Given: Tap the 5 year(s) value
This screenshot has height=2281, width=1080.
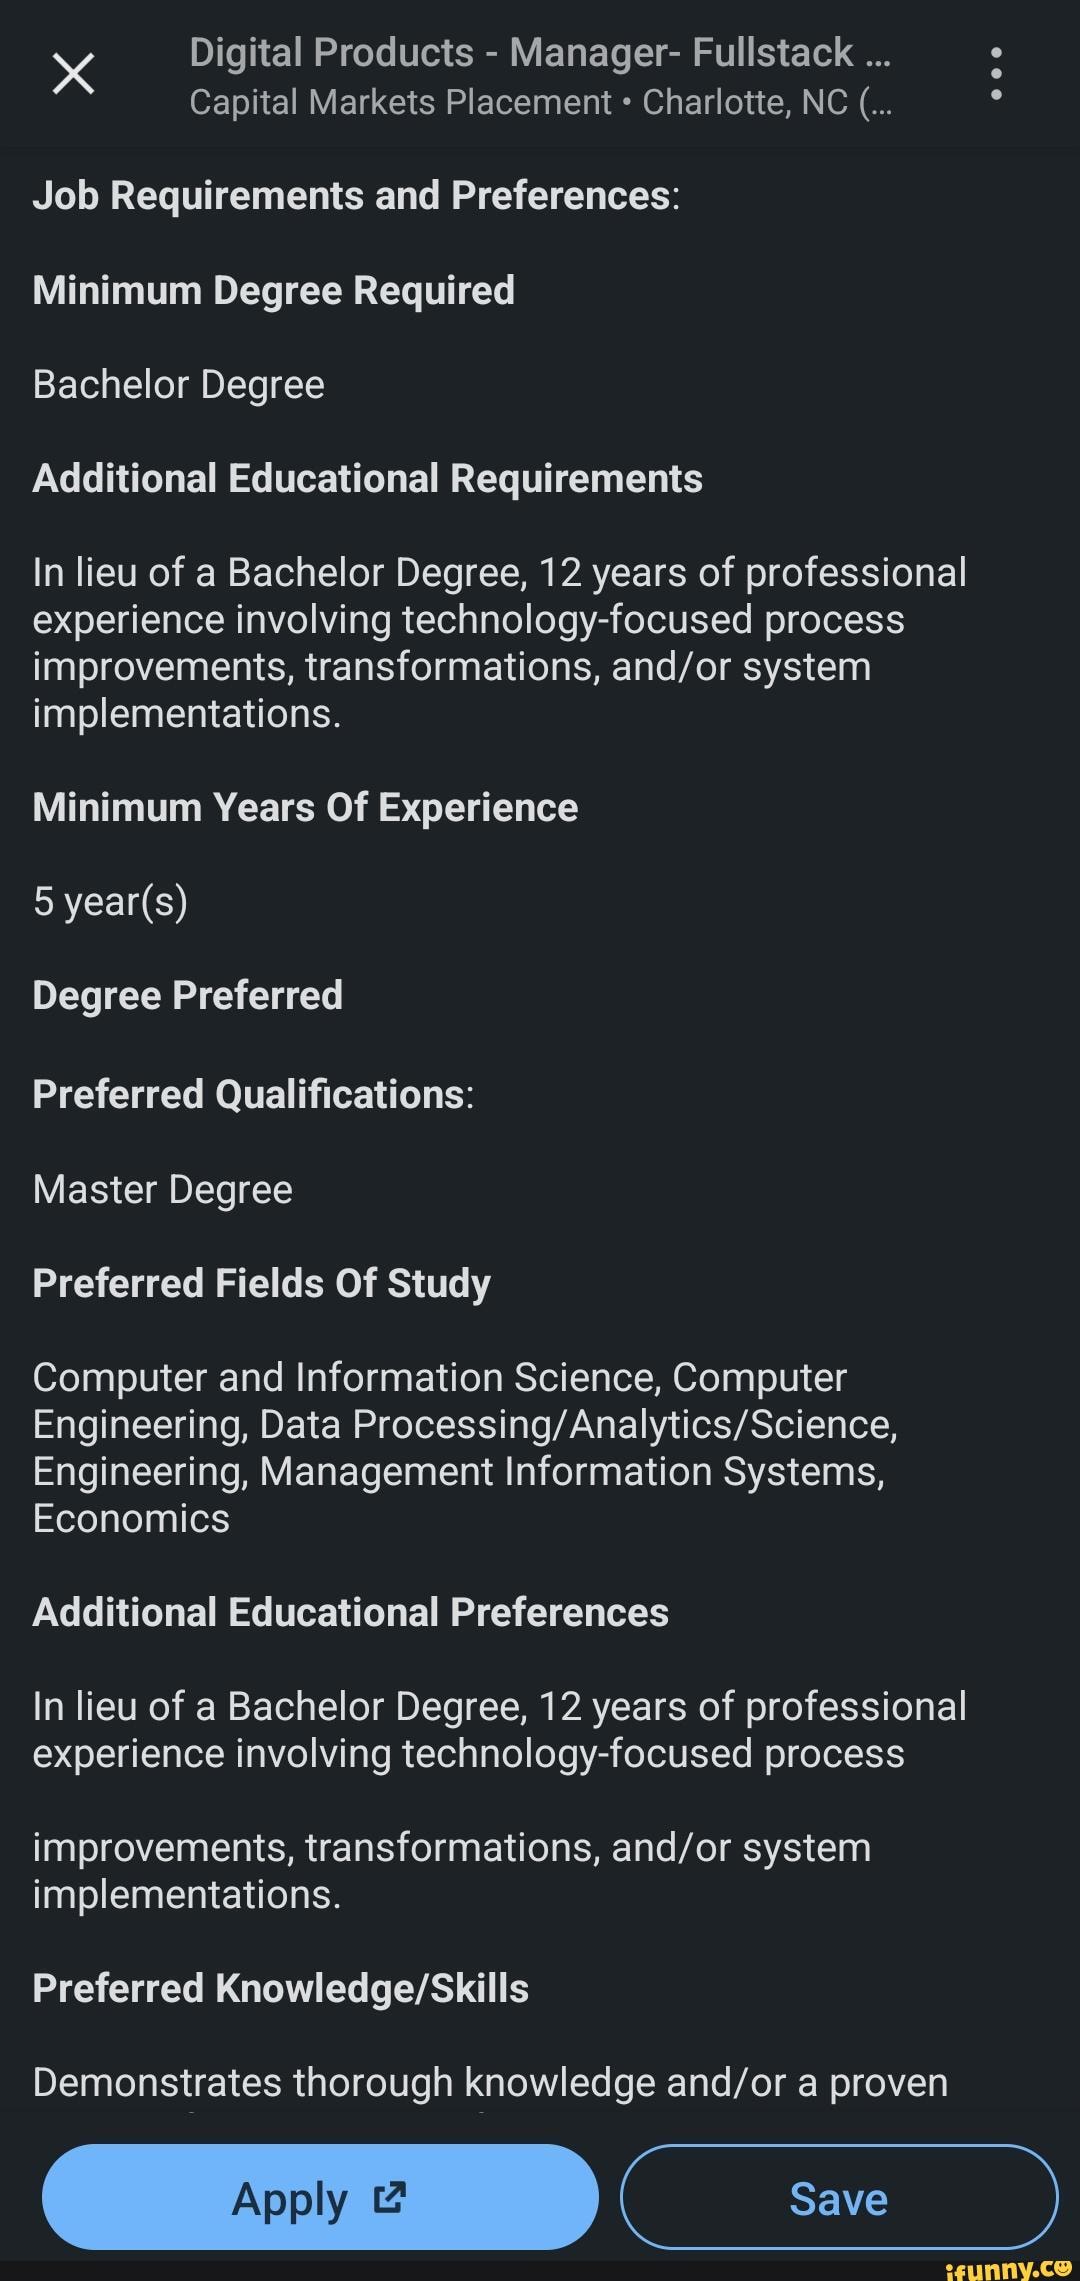Looking at the screenshot, I should click(x=110, y=901).
